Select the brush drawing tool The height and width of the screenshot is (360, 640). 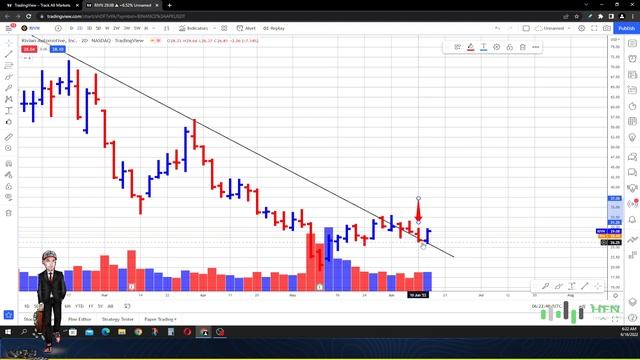click(x=9, y=77)
